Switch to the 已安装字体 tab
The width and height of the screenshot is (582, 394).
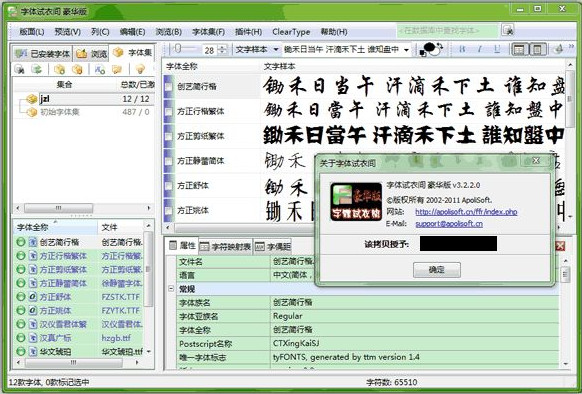pos(42,53)
